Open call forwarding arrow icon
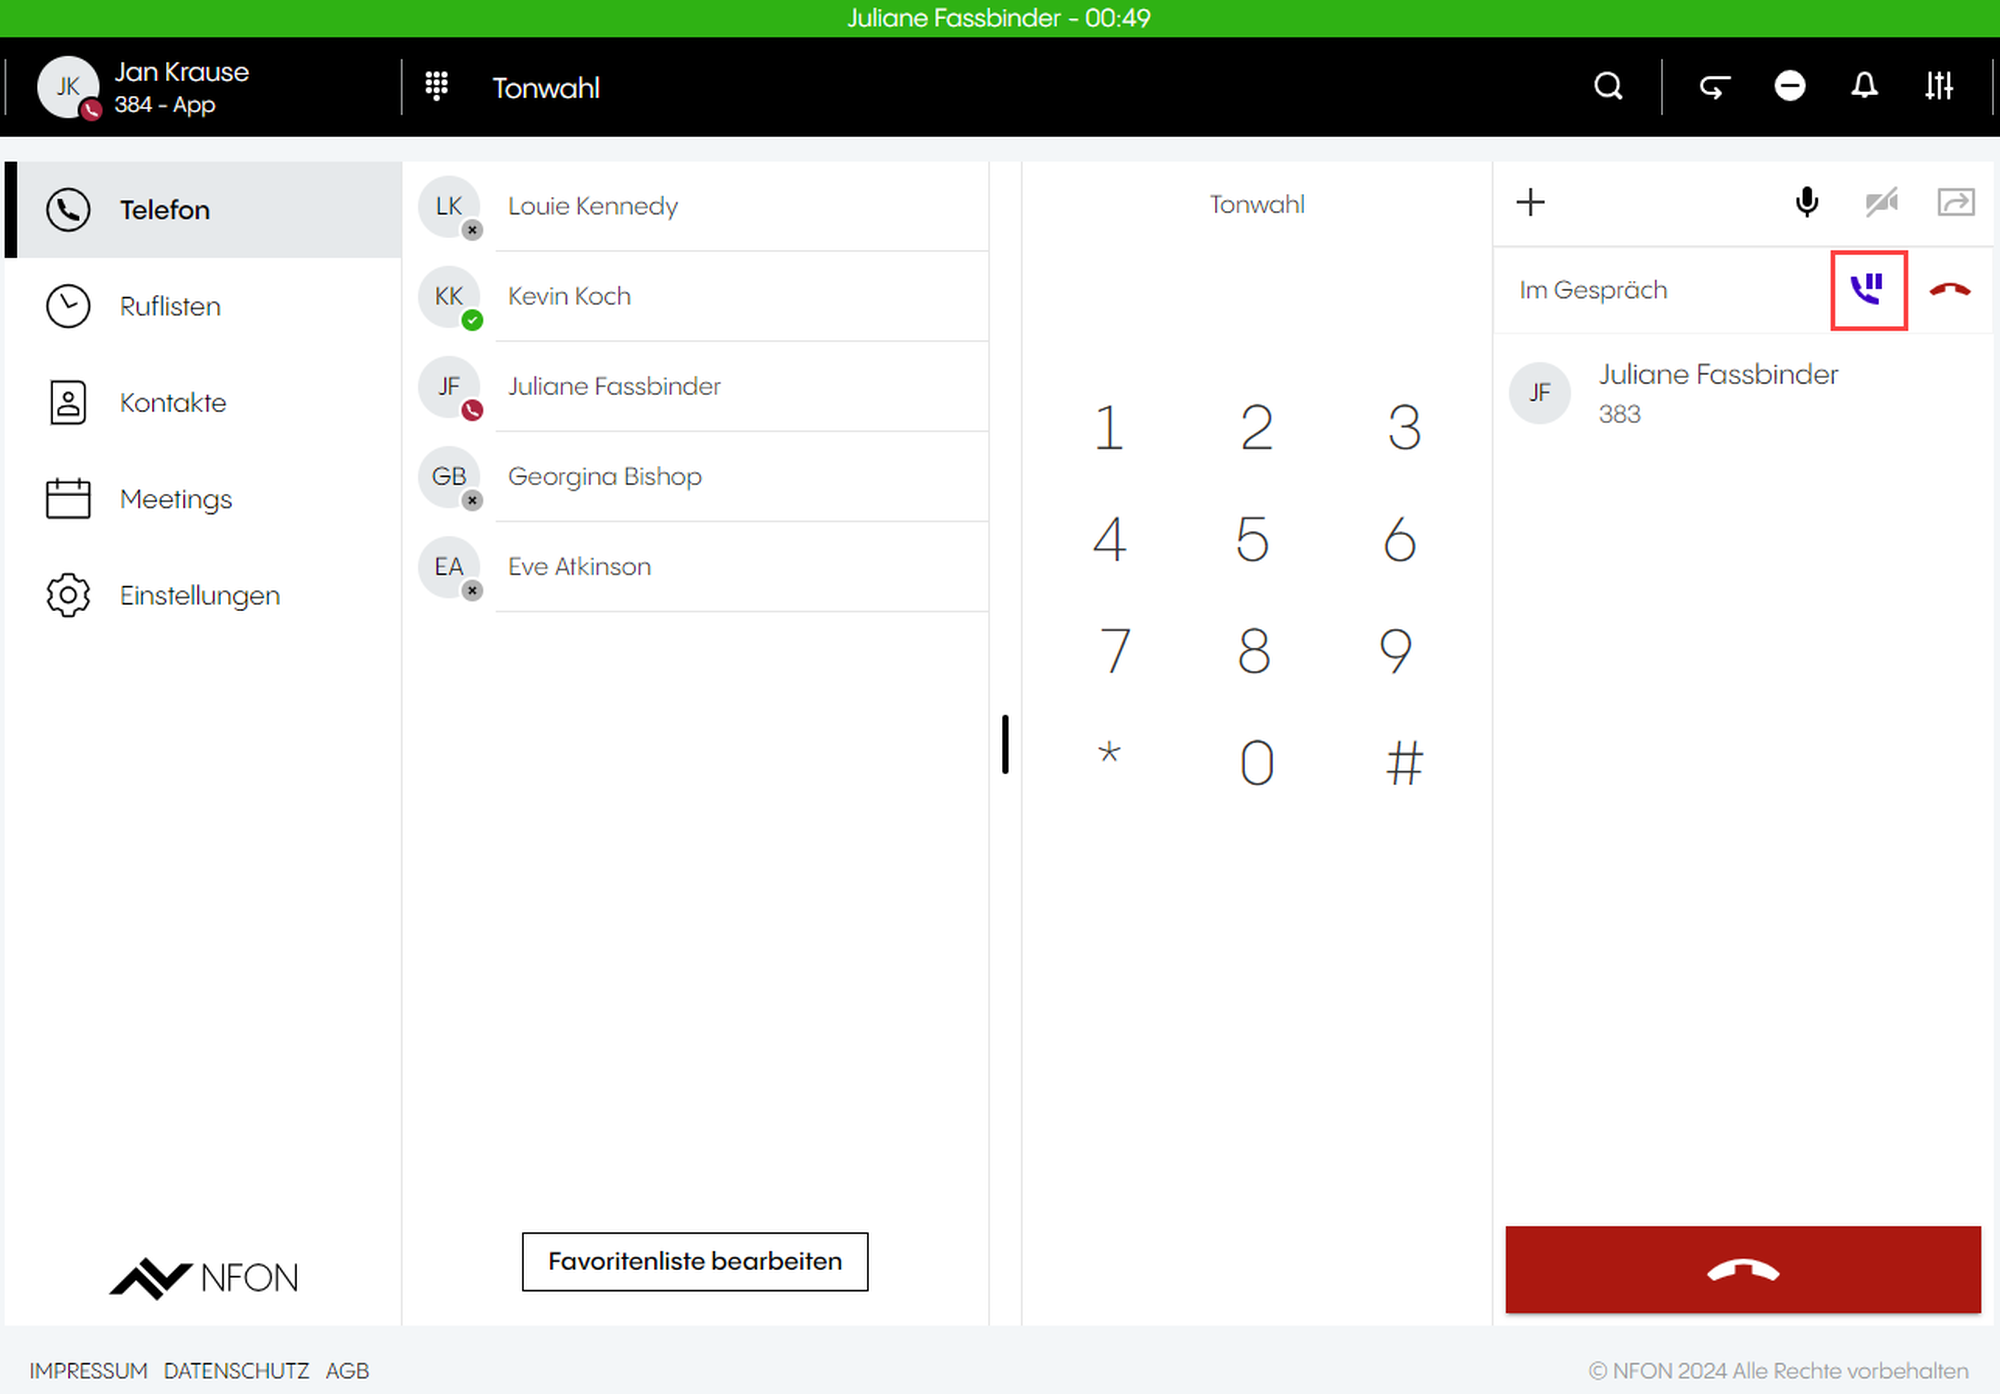The height and width of the screenshot is (1394, 2000). (x=1714, y=87)
